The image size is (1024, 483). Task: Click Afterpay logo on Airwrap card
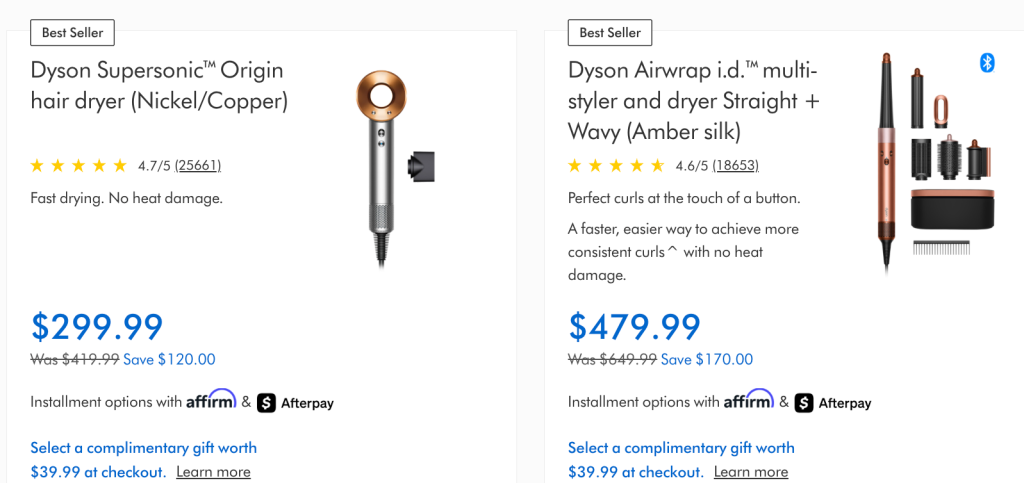coord(833,403)
